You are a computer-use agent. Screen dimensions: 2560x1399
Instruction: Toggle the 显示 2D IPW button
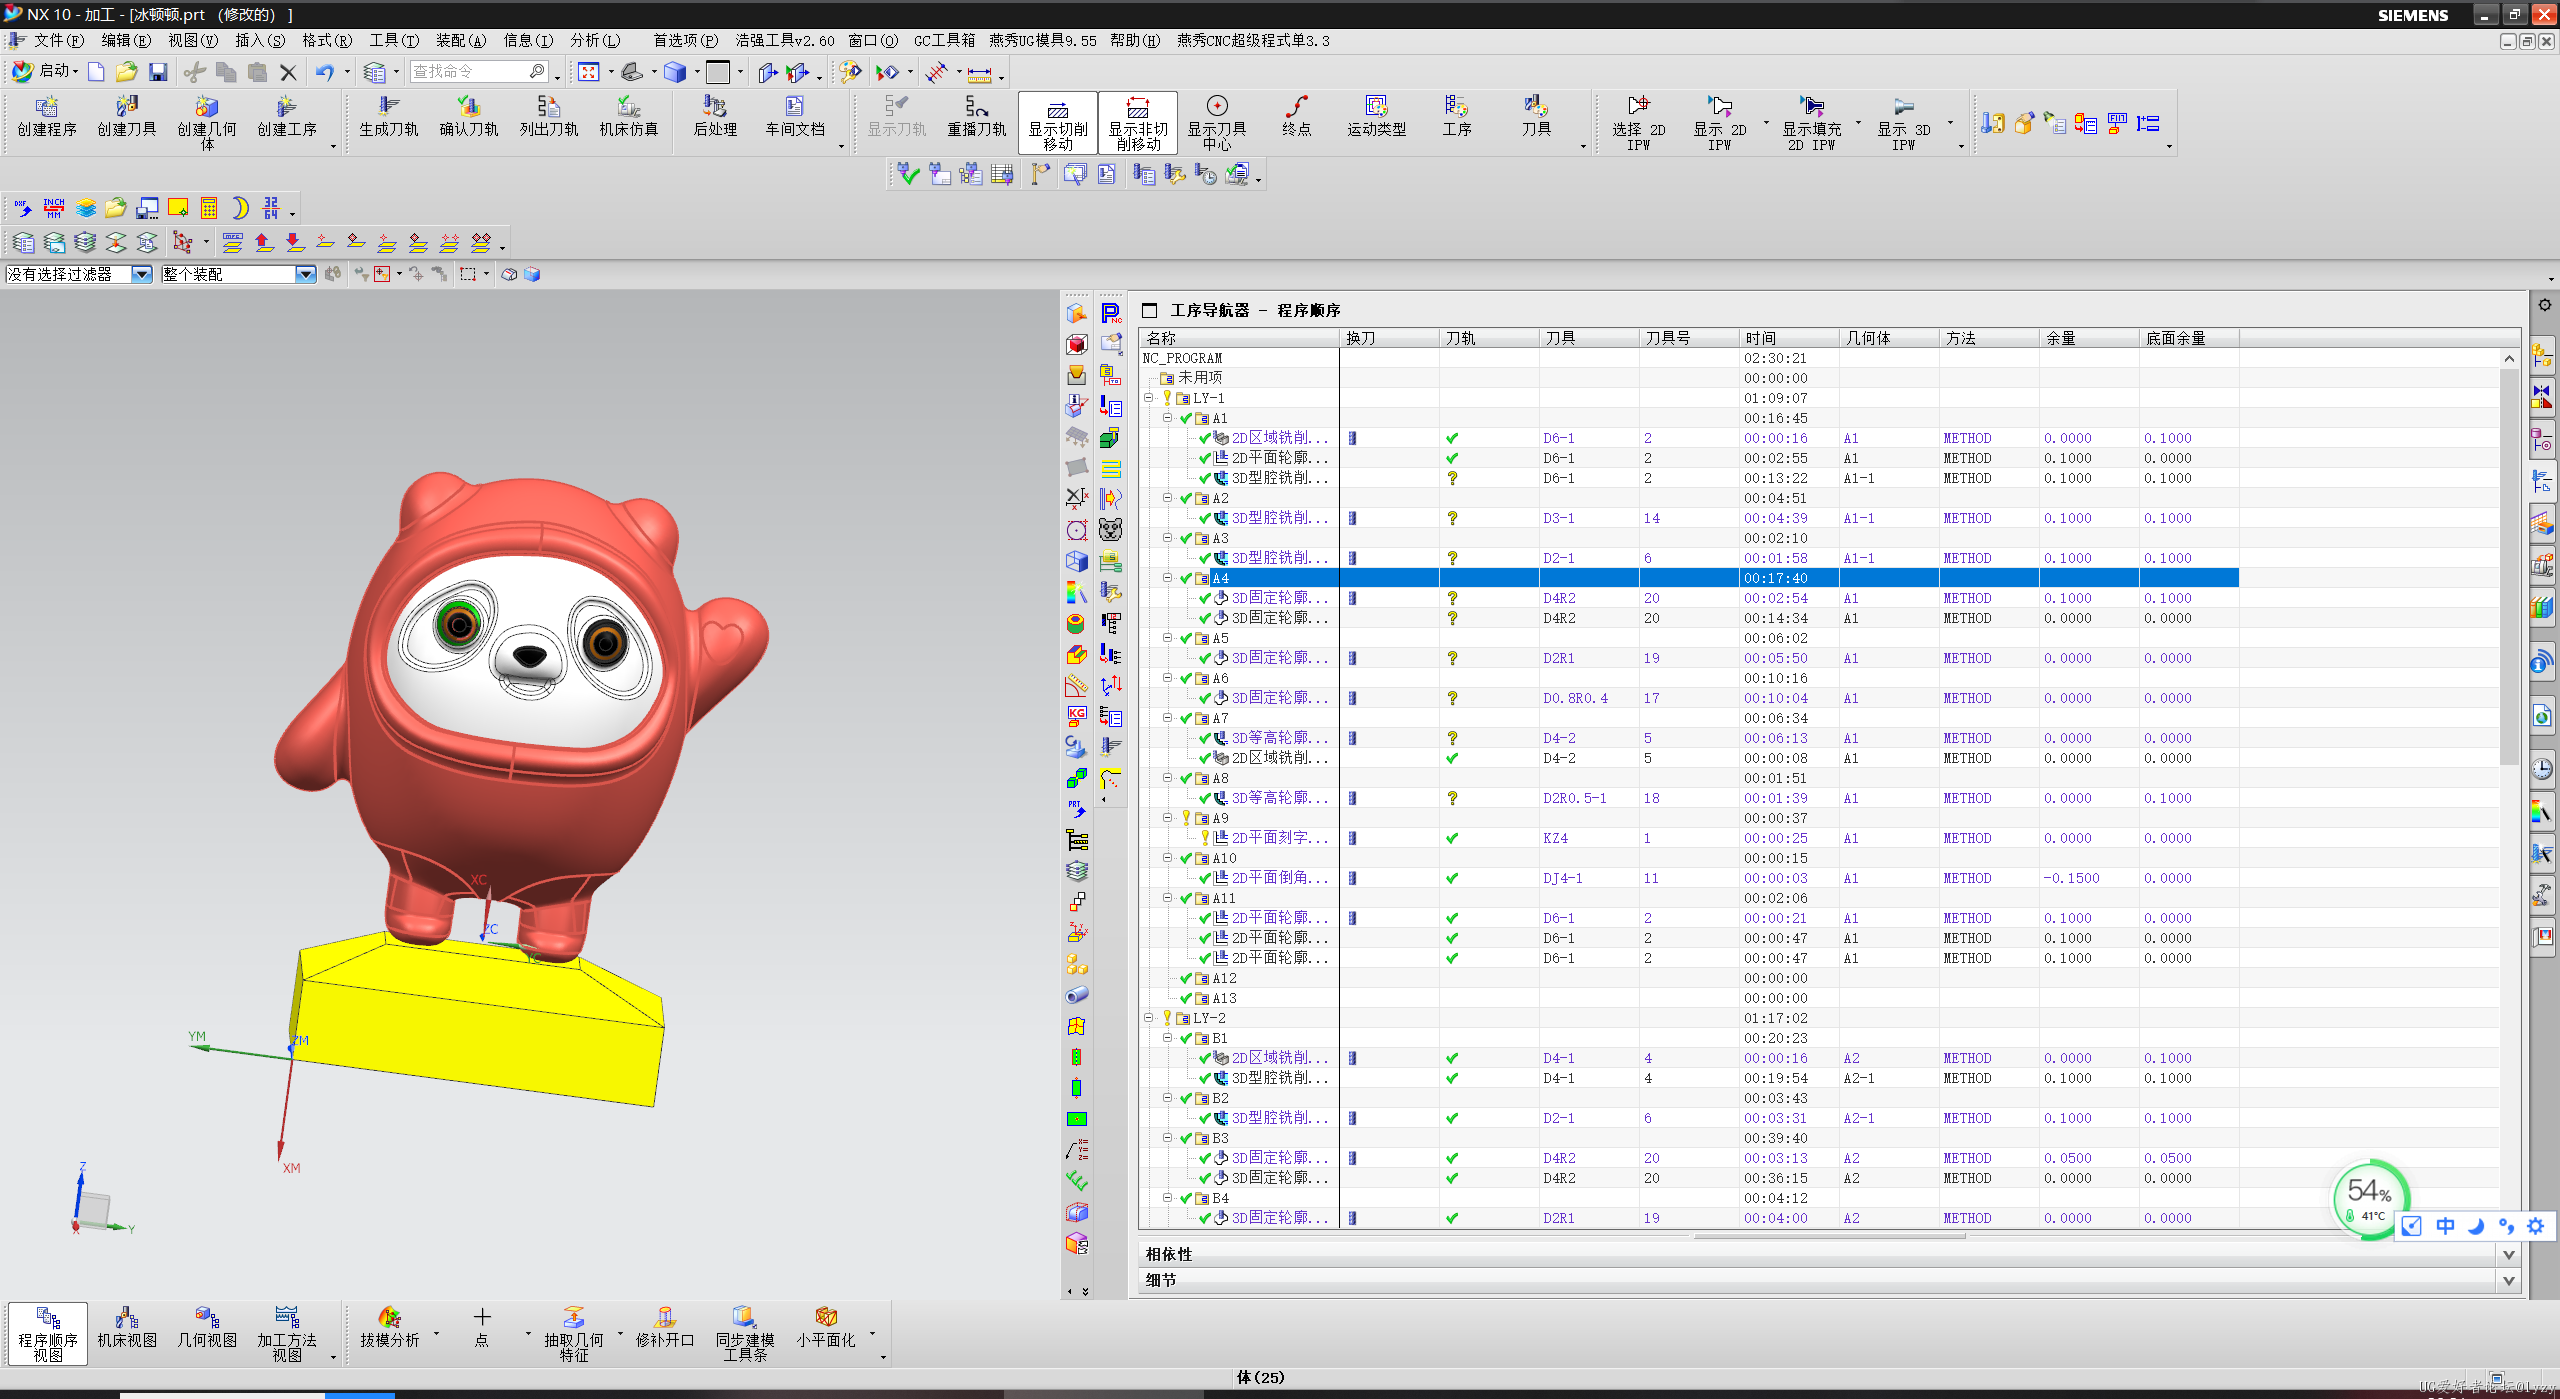1719,122
